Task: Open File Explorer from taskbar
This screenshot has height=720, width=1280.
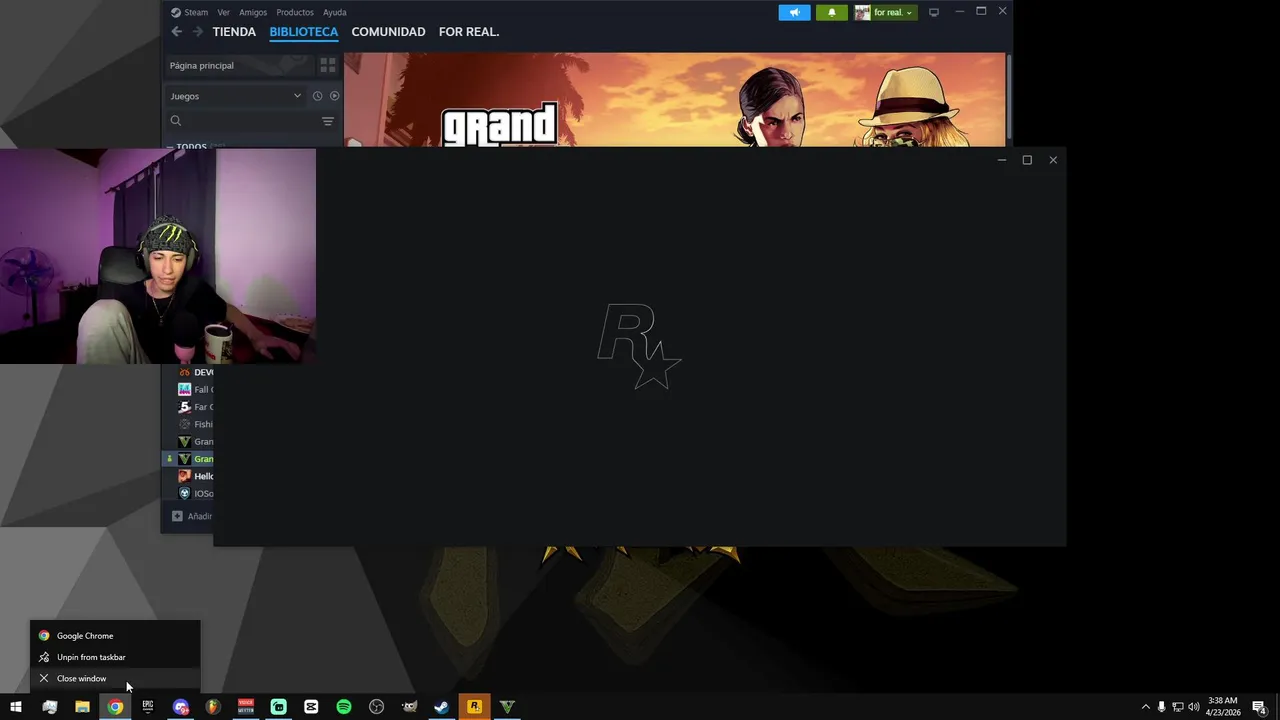Action: 82,707
